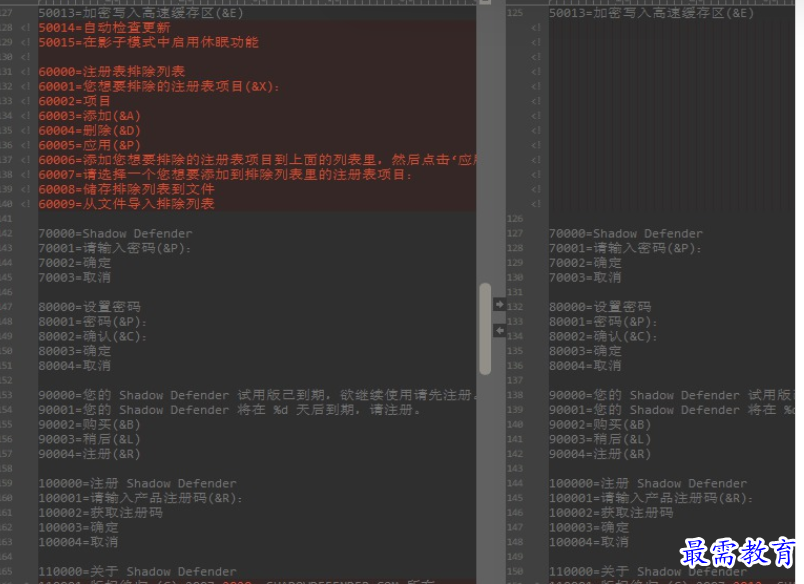The height and width of the screenshot is (584, 804).
Task: Click left pane line number 147
Action: click(6, 307)
